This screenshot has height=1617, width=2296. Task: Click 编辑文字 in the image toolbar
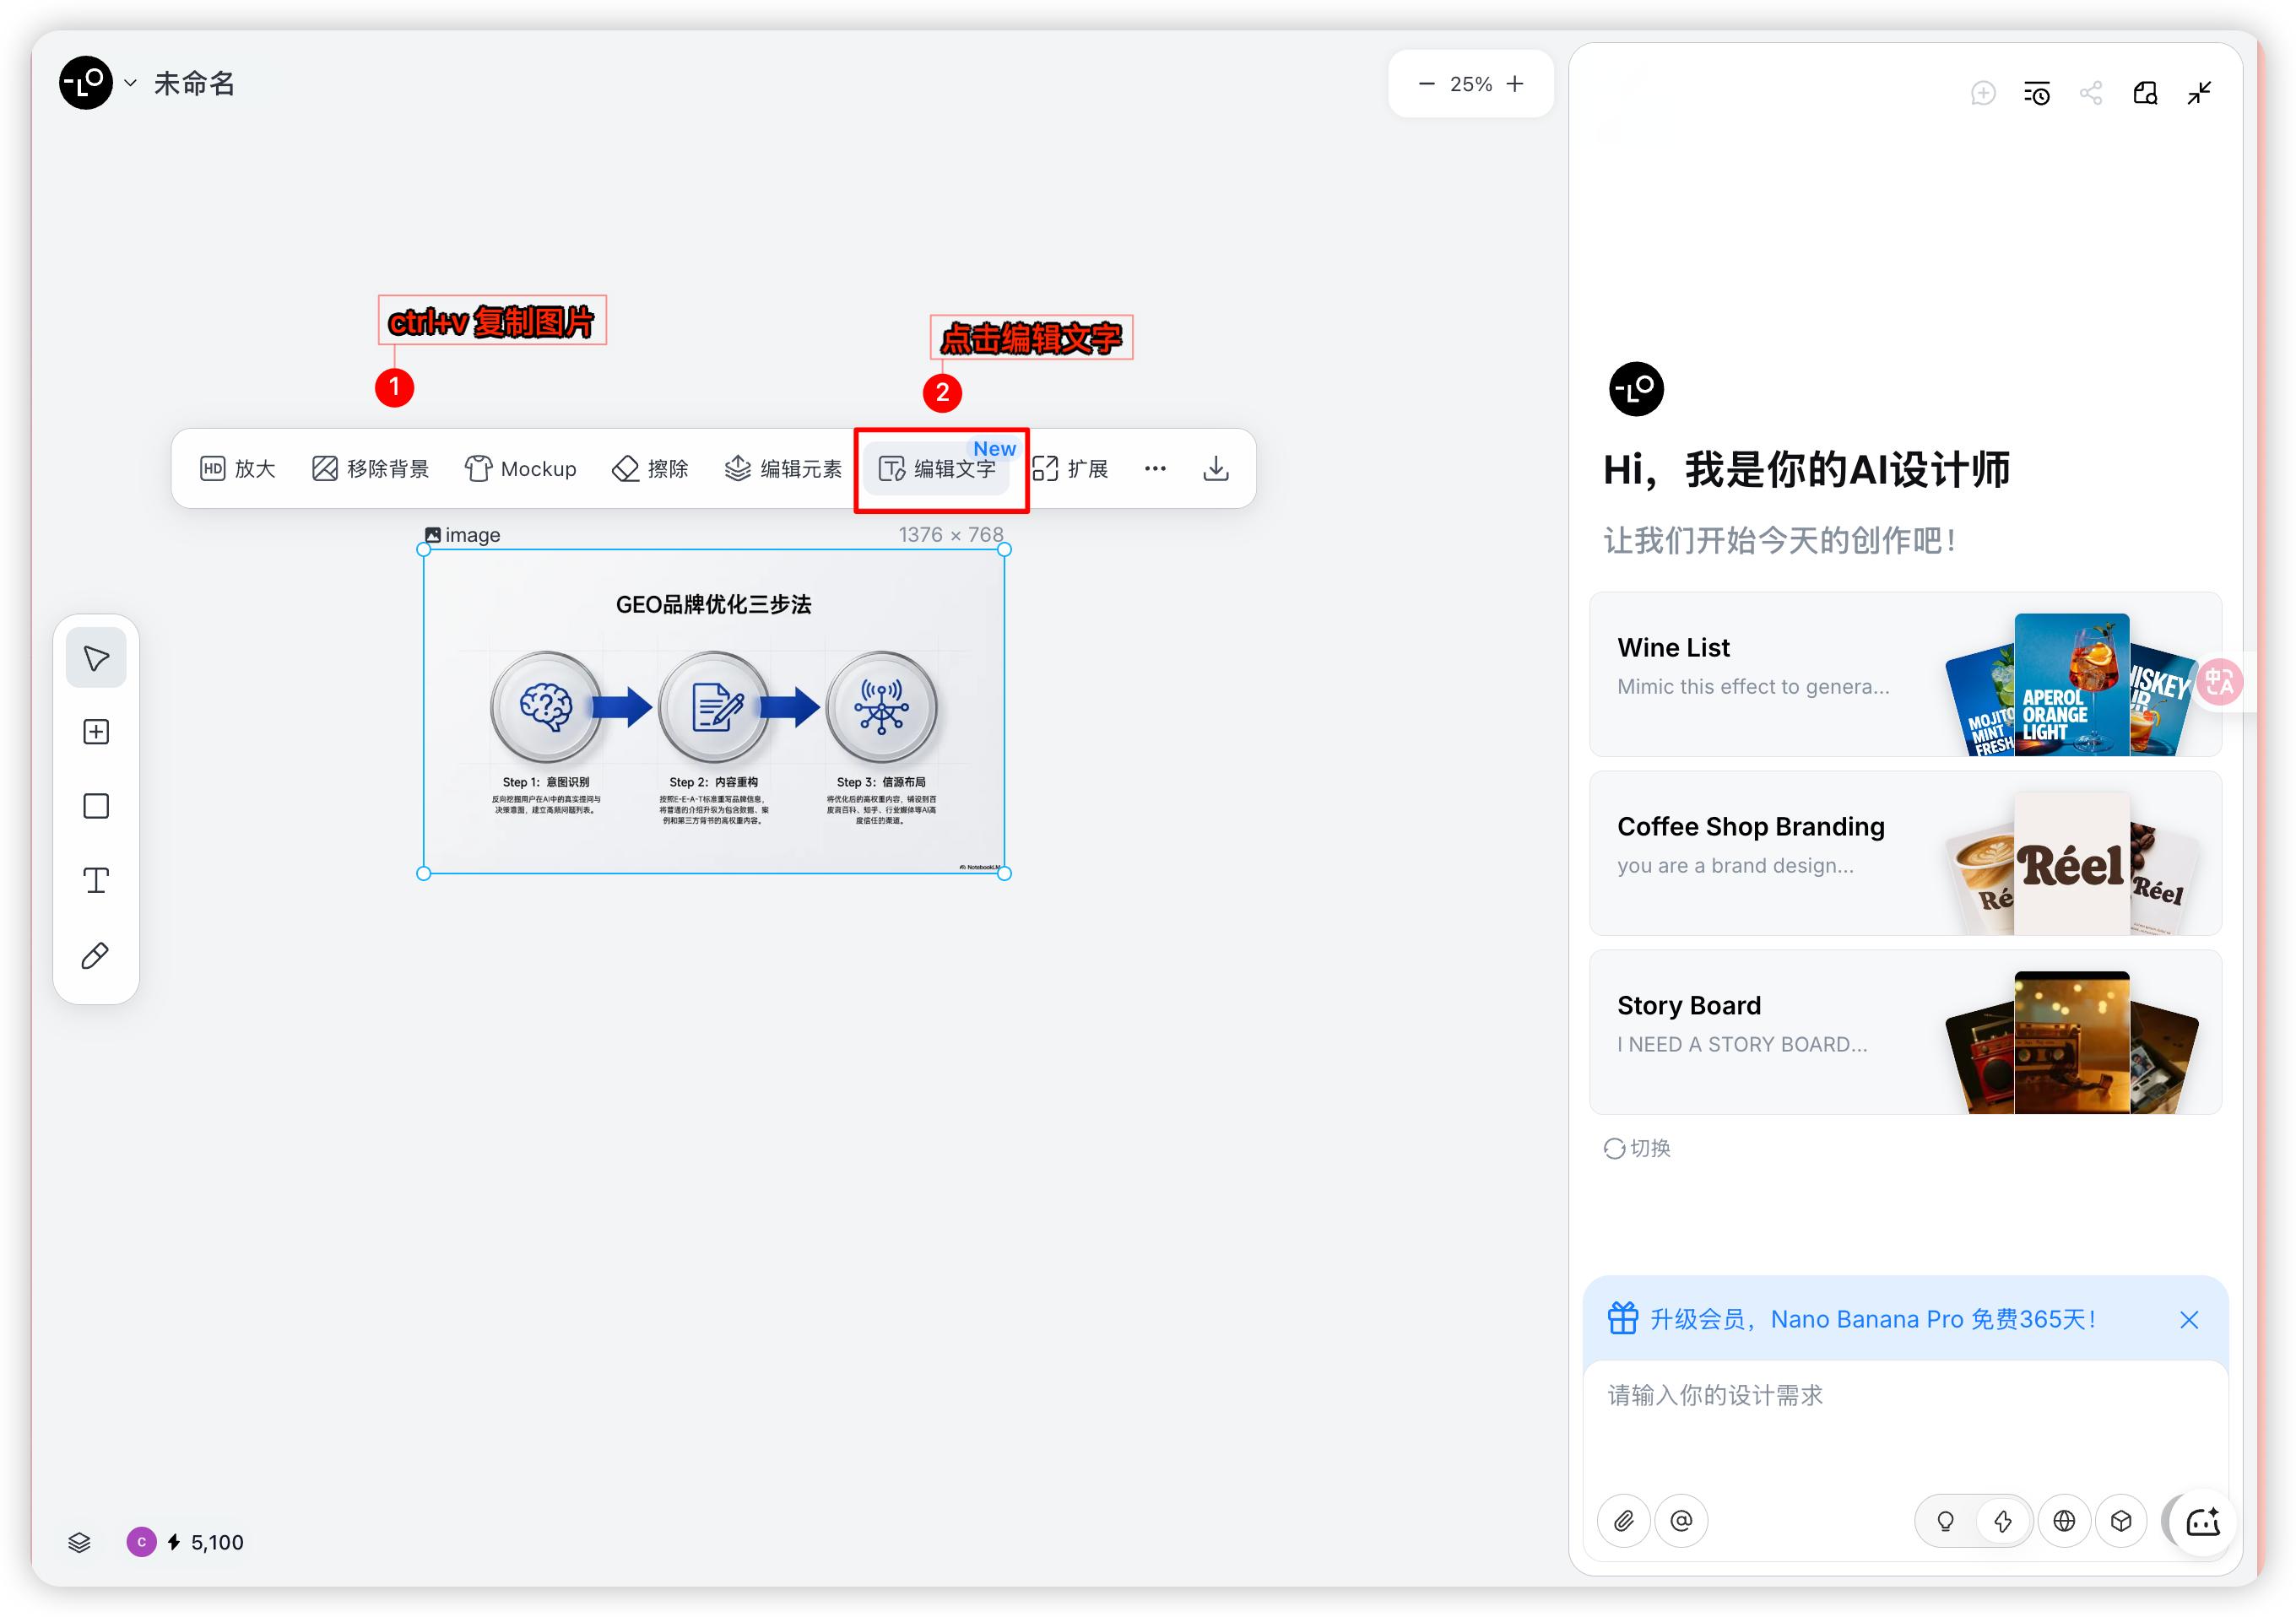point(938,469)
